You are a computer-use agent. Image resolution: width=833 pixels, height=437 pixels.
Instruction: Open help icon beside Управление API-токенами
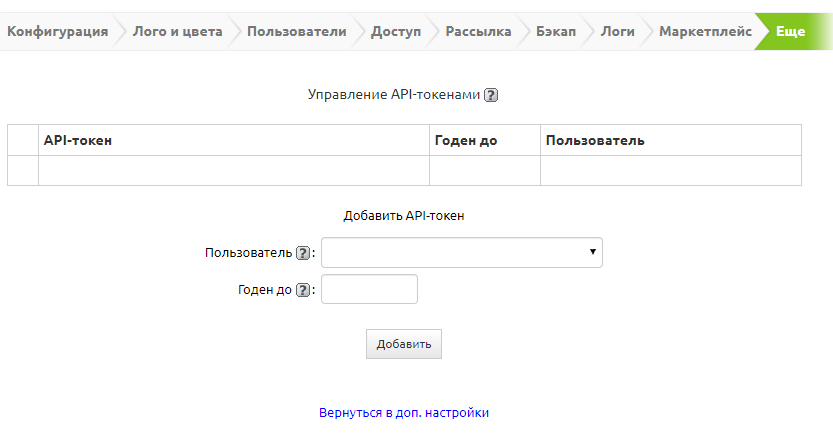(491, 96)
